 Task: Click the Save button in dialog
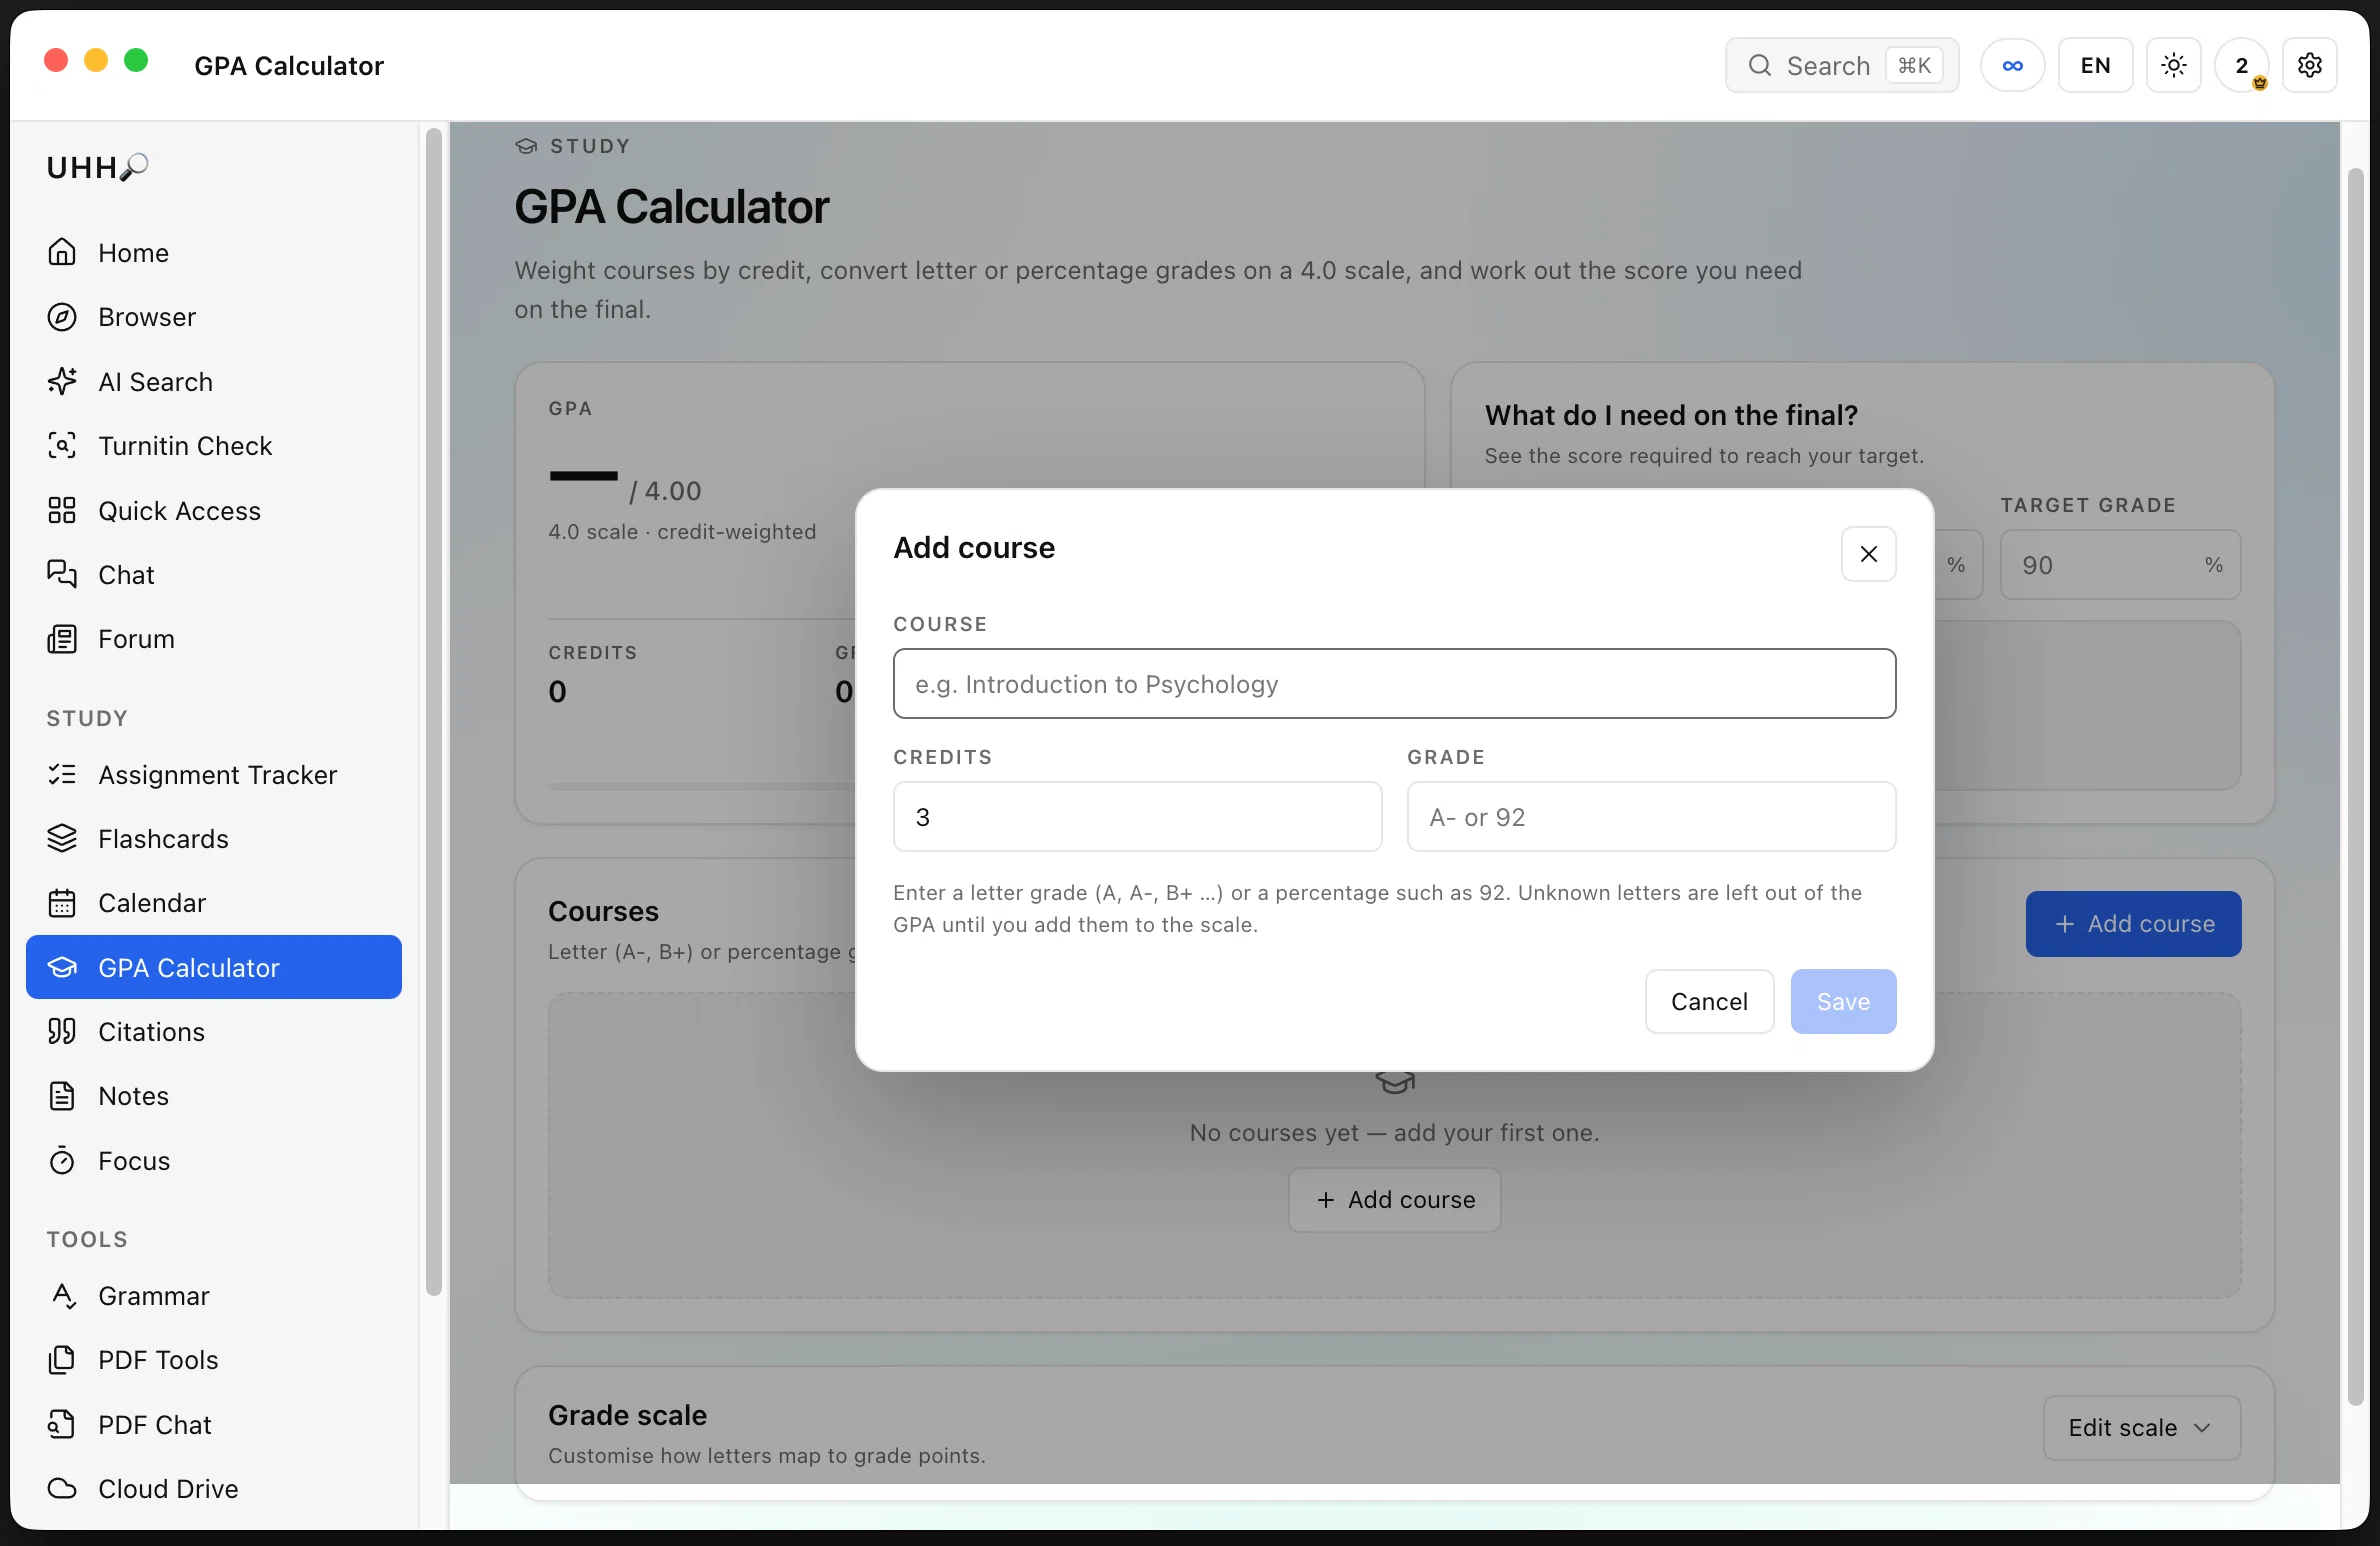click(x=1843, y=1001)
